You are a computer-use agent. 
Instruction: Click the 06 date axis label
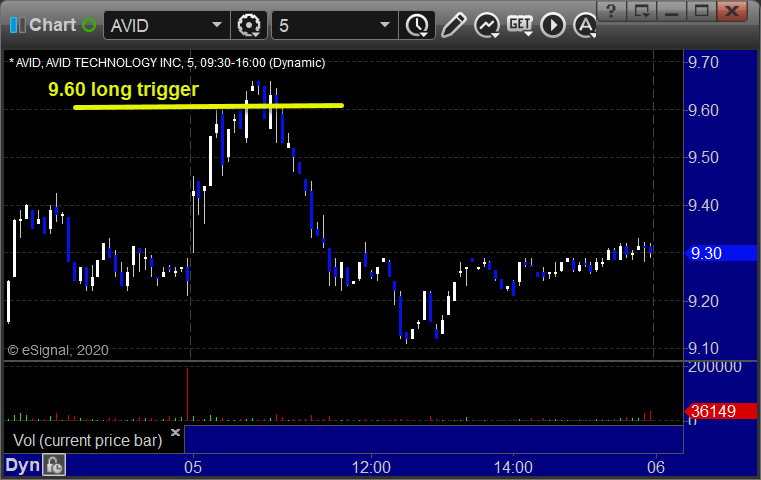pos(656,467)
